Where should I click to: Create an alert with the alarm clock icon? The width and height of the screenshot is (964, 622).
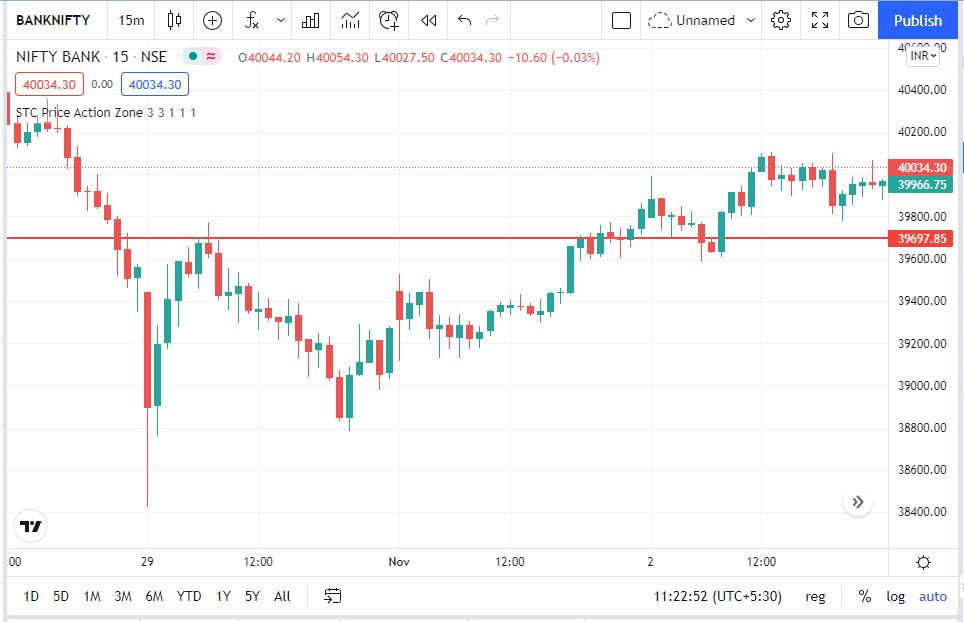pyautogui.click(x=389, y=20)
